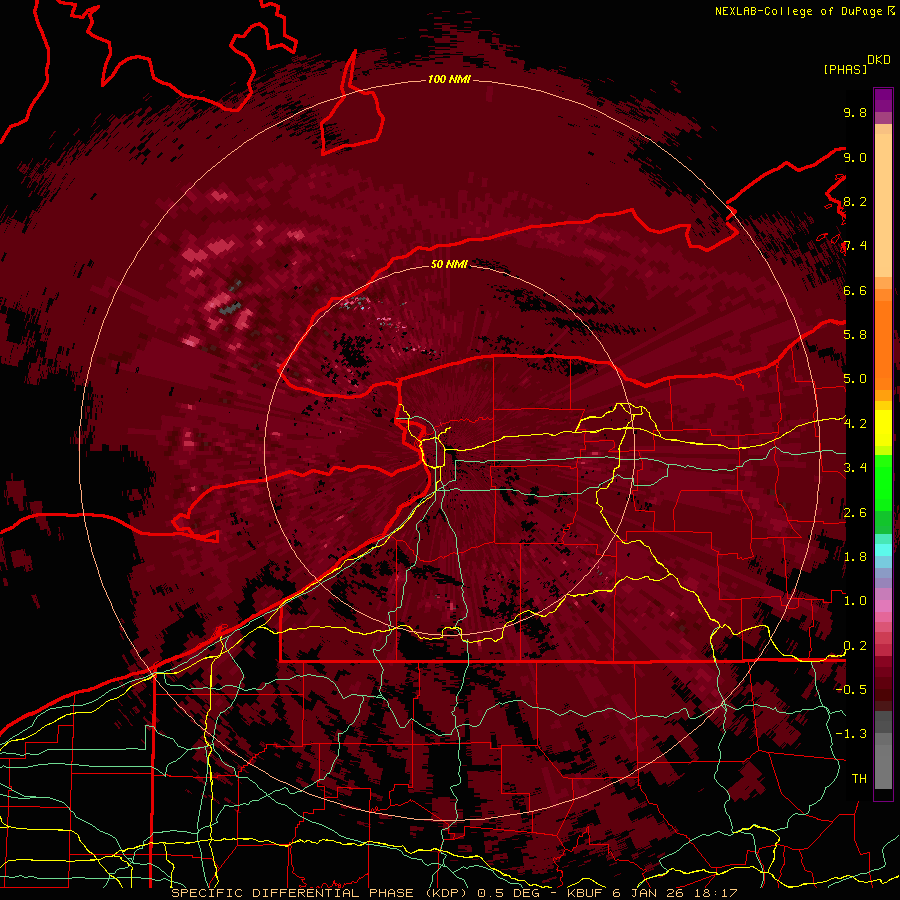Click the -0.5 scale value
Viewport: 900px width, 900px height.
[x=851, y=690]
